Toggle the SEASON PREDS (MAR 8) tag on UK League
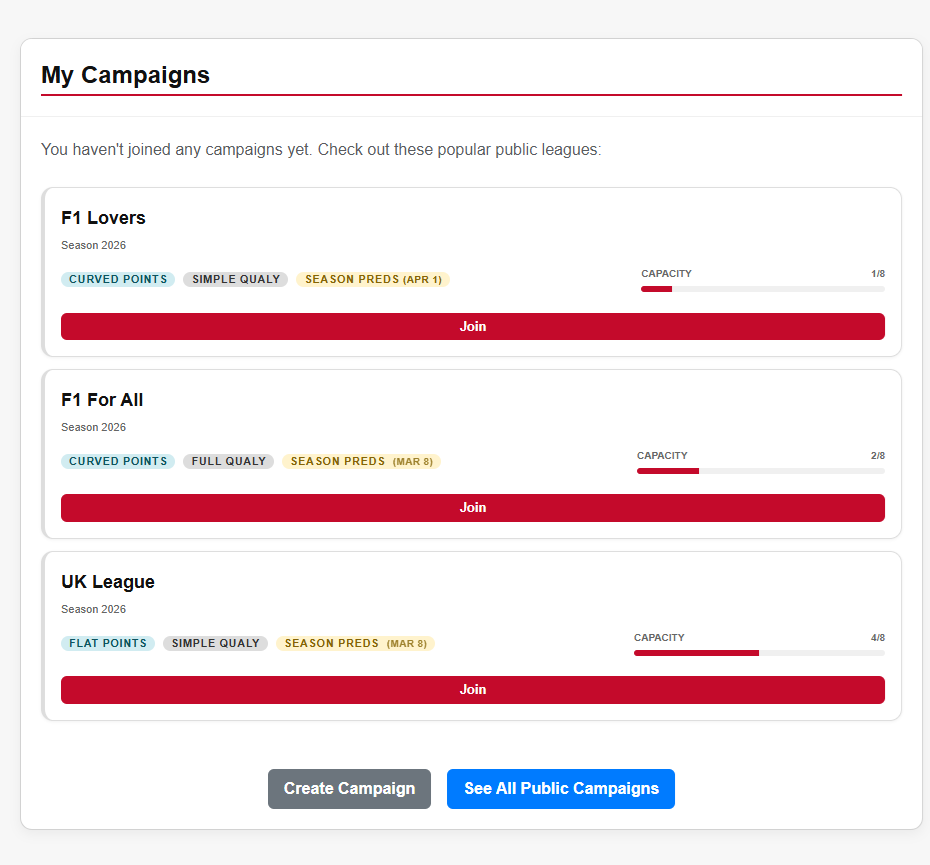The image size is (930, 865). (x=354, y=643)
